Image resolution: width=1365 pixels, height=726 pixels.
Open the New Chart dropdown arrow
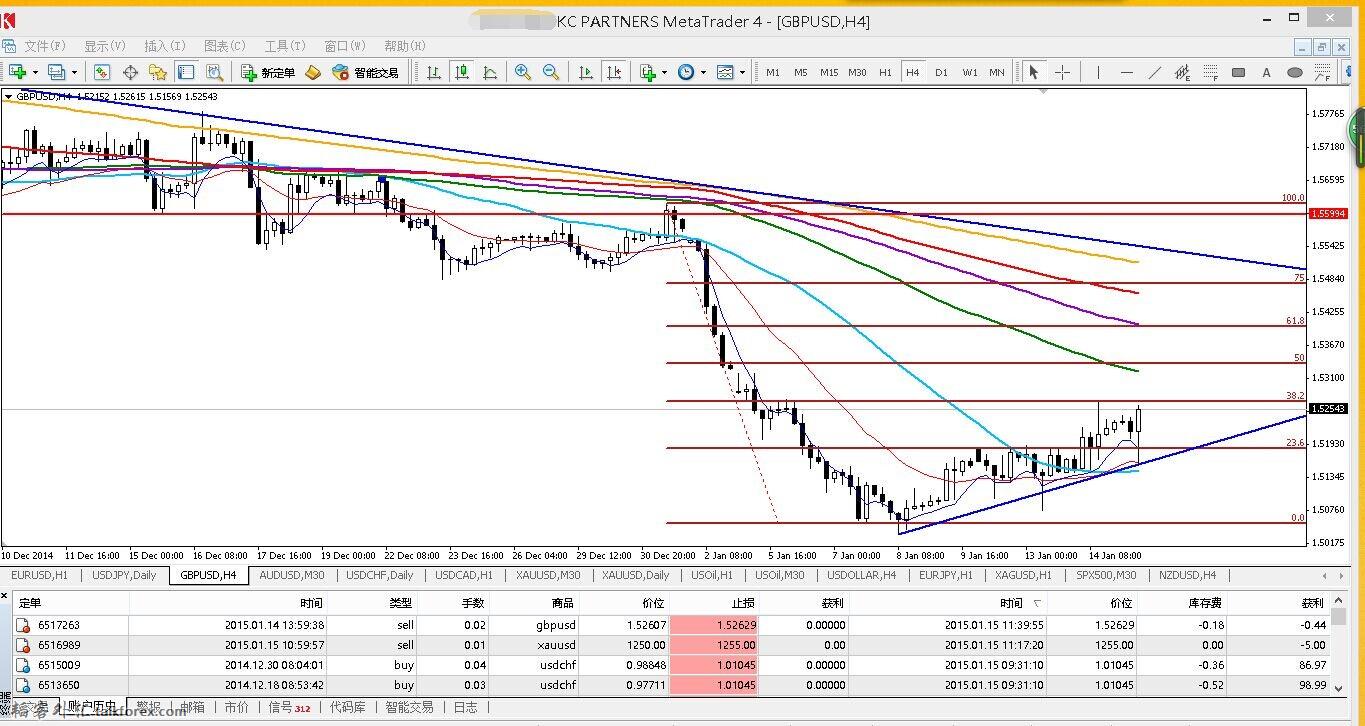(x=35, y=72)
